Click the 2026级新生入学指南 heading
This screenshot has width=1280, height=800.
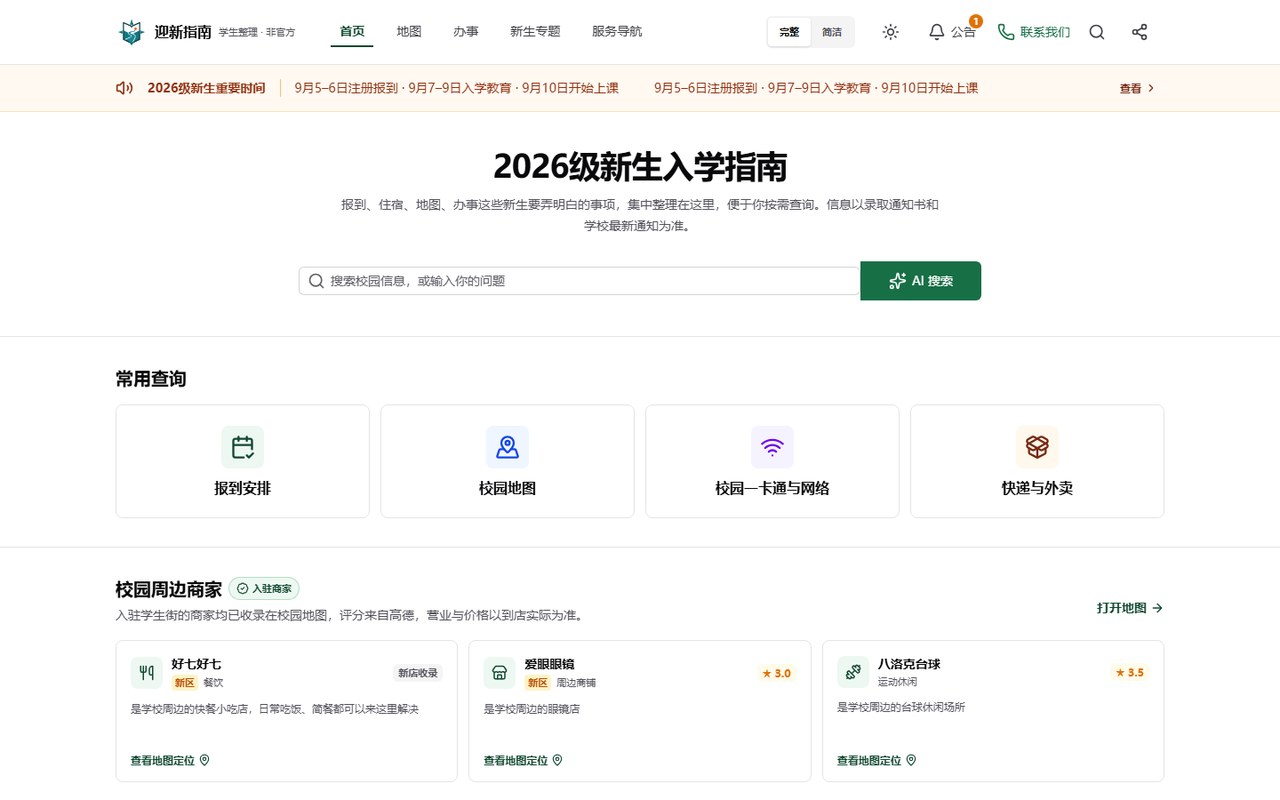click(640, 166)
